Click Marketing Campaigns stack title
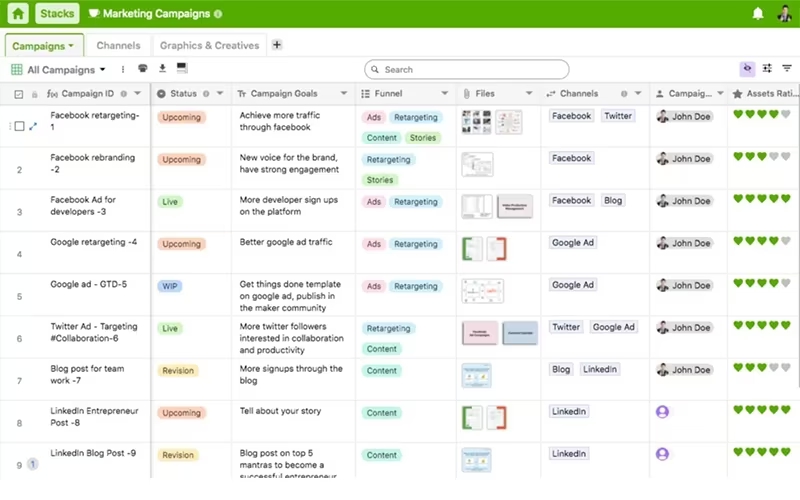This screenshot has height=500, width=800. (156, 14)
